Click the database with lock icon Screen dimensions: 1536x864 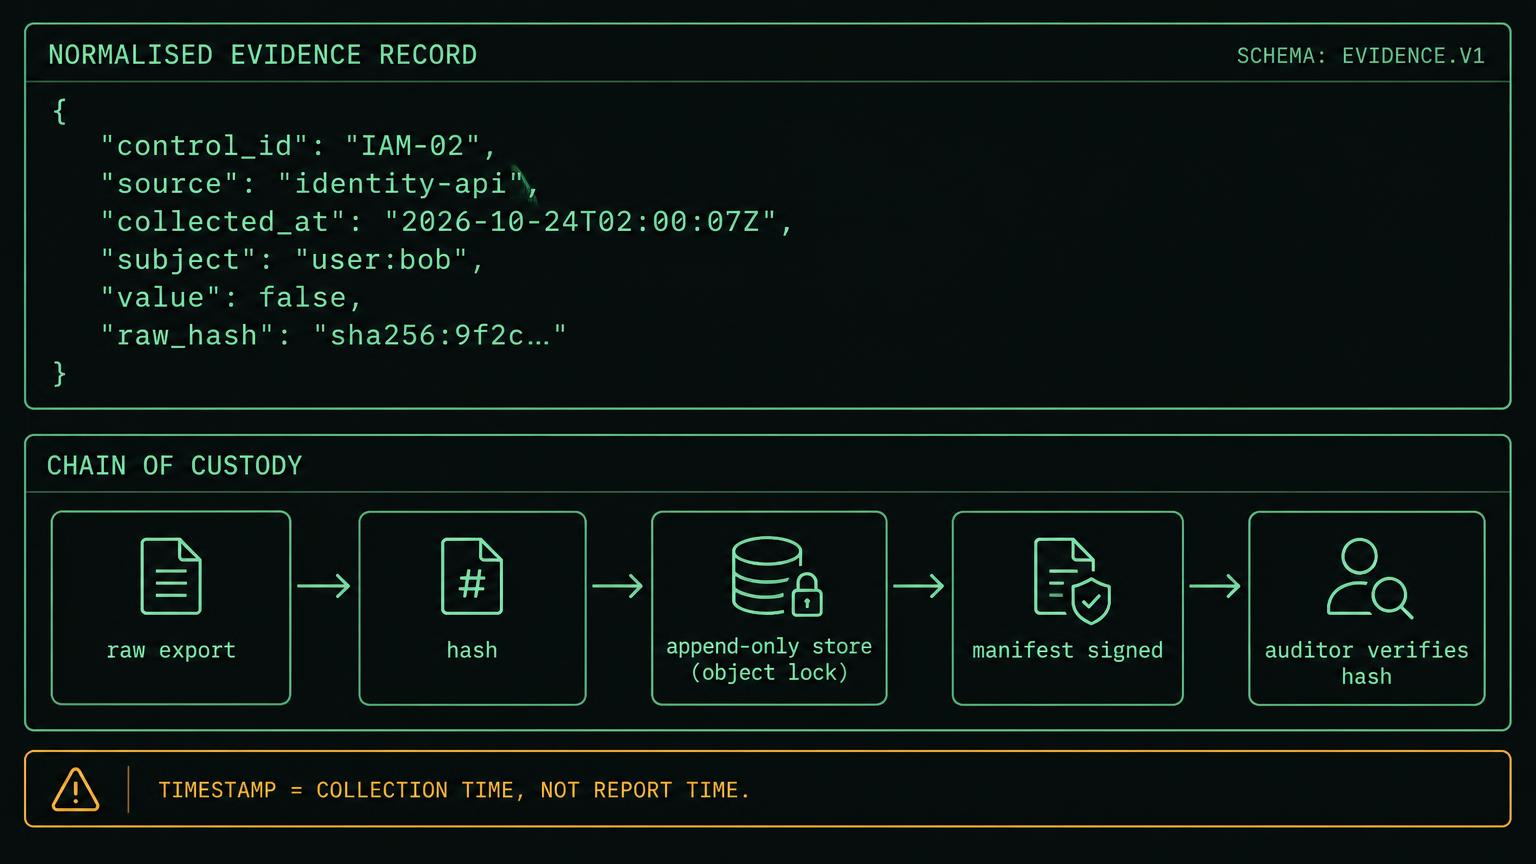coord(777,576)
